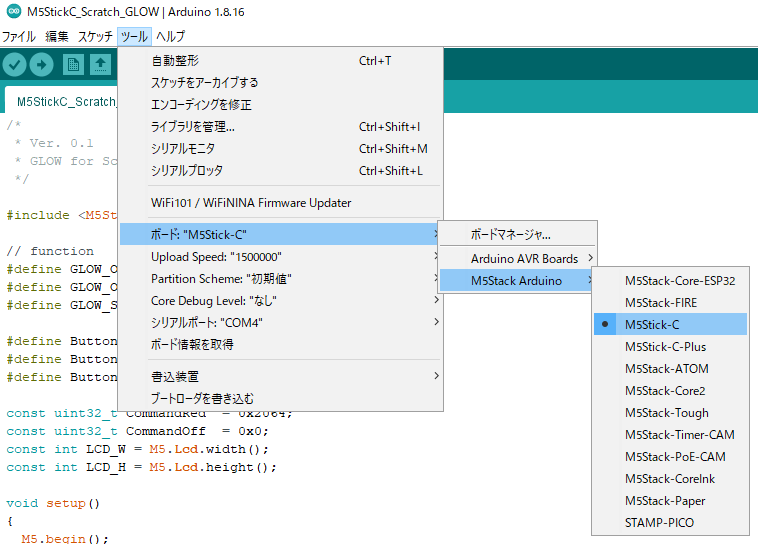Choose エンコーディングを修正 menu item

[x=281, y=105]
